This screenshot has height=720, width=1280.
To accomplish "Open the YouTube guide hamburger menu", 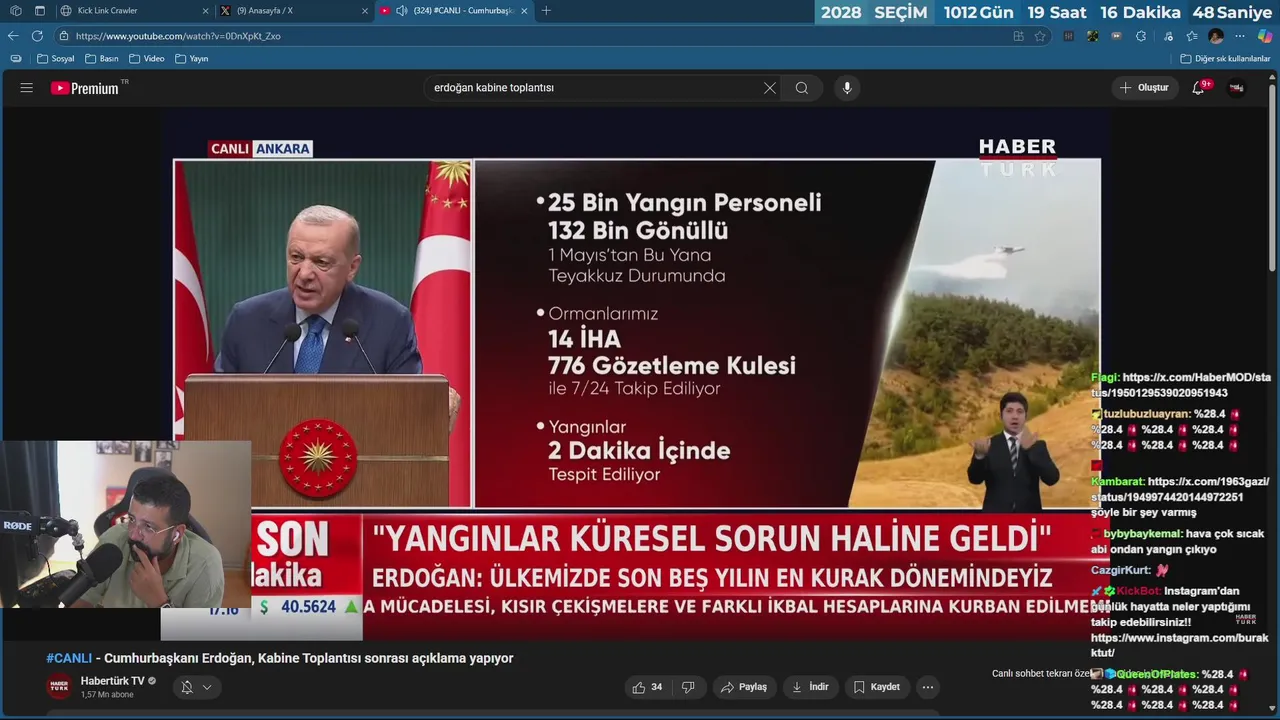I will coord(26,88).
